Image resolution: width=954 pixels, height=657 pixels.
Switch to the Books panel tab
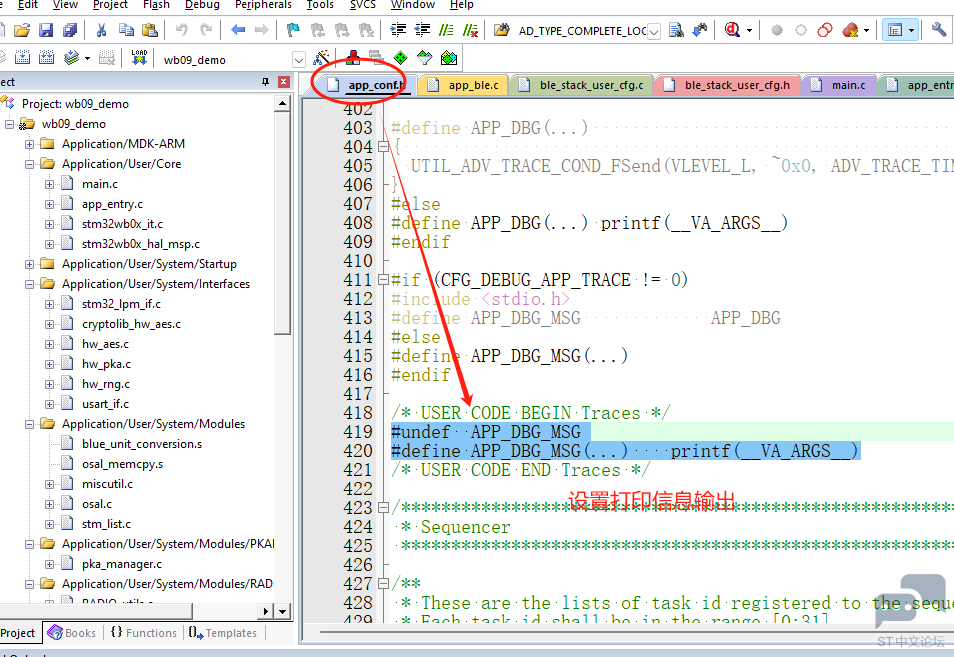click(x=72, y=633)
